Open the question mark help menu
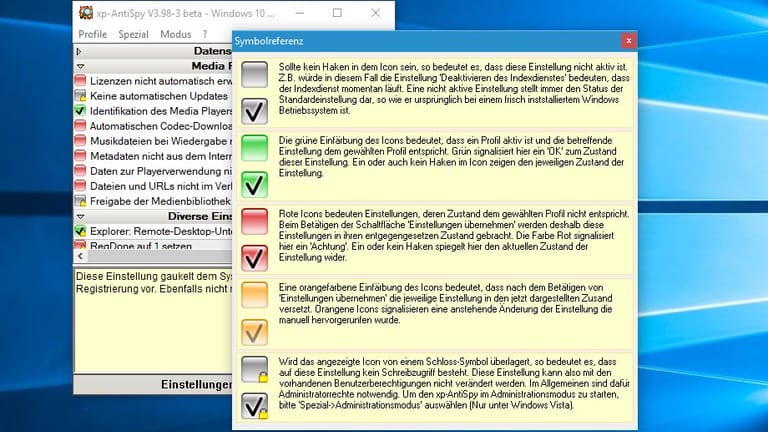The height and width of the screenshot is (432, 768). click(205, 34)
